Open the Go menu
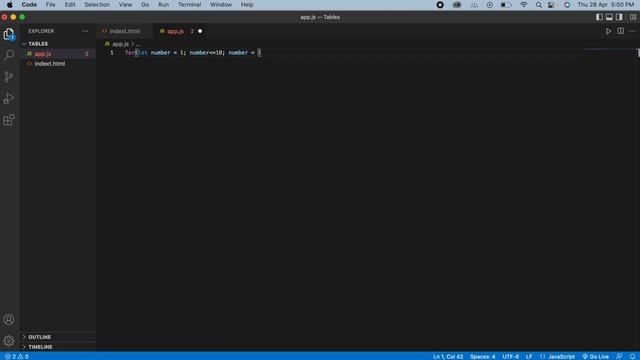This screenshot has width=640, height=360. pyautogui.click(x=145, y=4)
